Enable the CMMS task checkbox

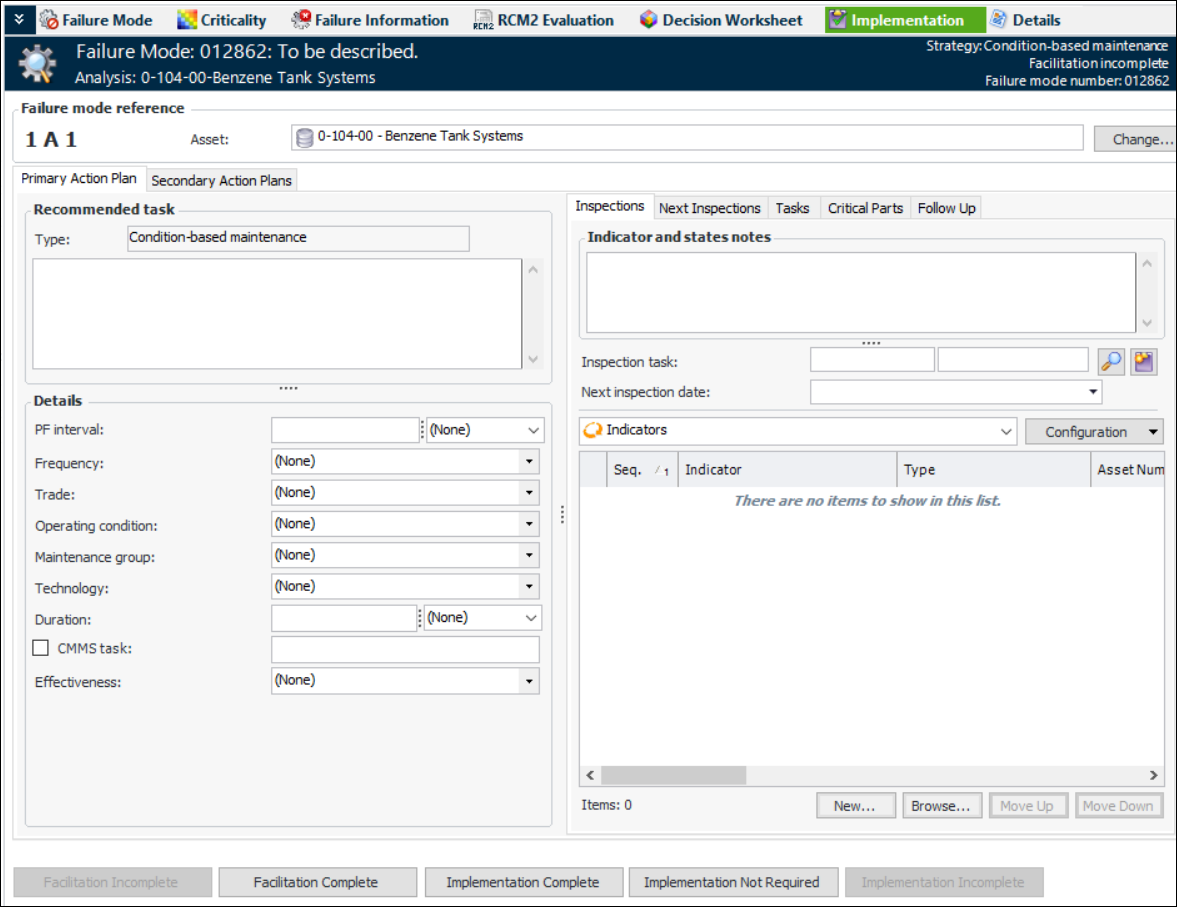41,648
